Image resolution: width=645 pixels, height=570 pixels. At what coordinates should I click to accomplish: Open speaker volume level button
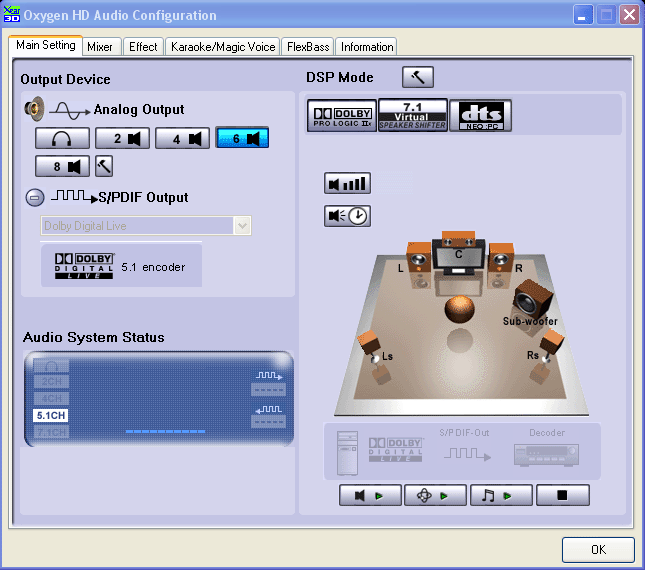click(347, 183)
